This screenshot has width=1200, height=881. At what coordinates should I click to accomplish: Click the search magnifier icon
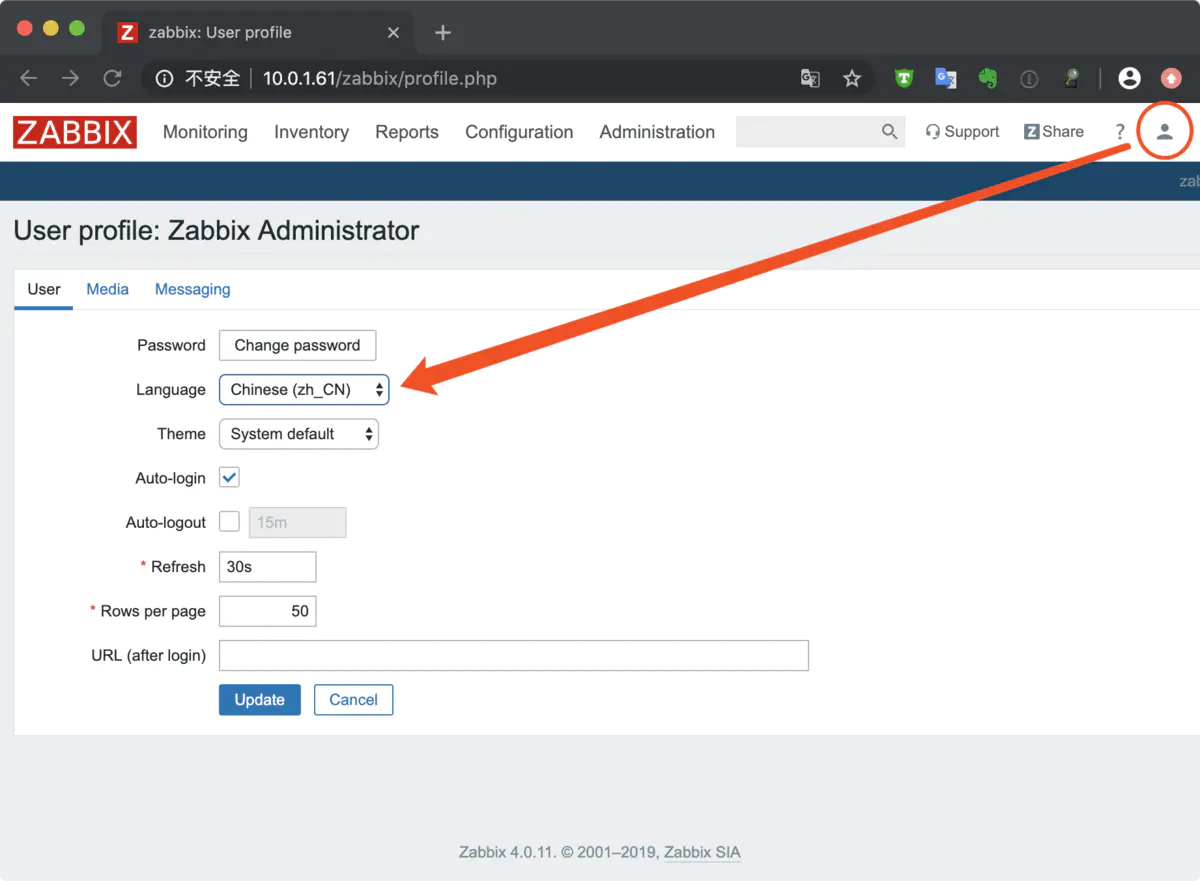pos(889,132)
